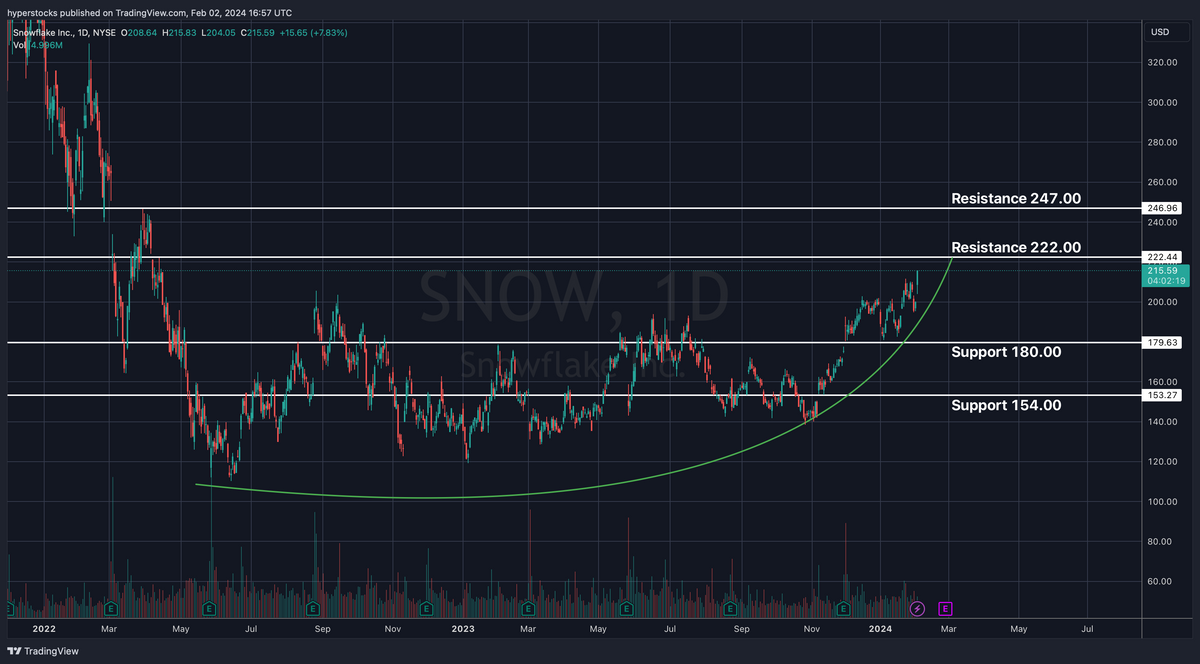Select the purple E earnings marker near March 2024
The width and height of the screenshot is (1200, 664).
944,608
